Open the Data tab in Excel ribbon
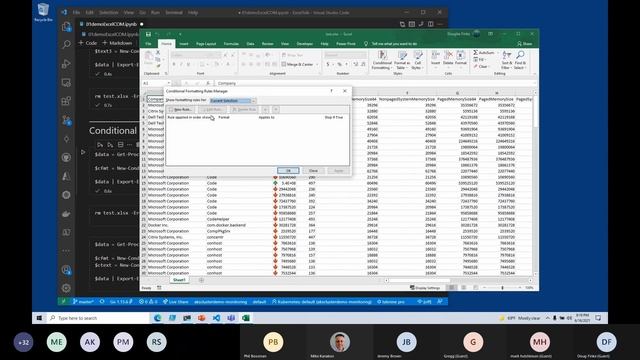640x360 pixels. pyautogui.click(x=250, y=44)
